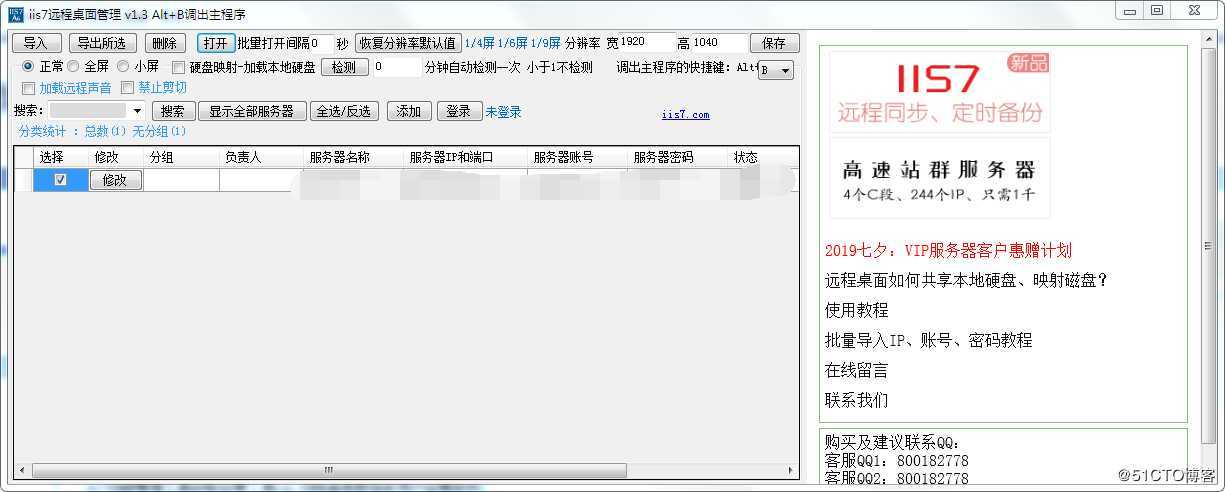Click the batch open interval seconds field
This screenshot has width=1225, height=492.
pos(321,43)
